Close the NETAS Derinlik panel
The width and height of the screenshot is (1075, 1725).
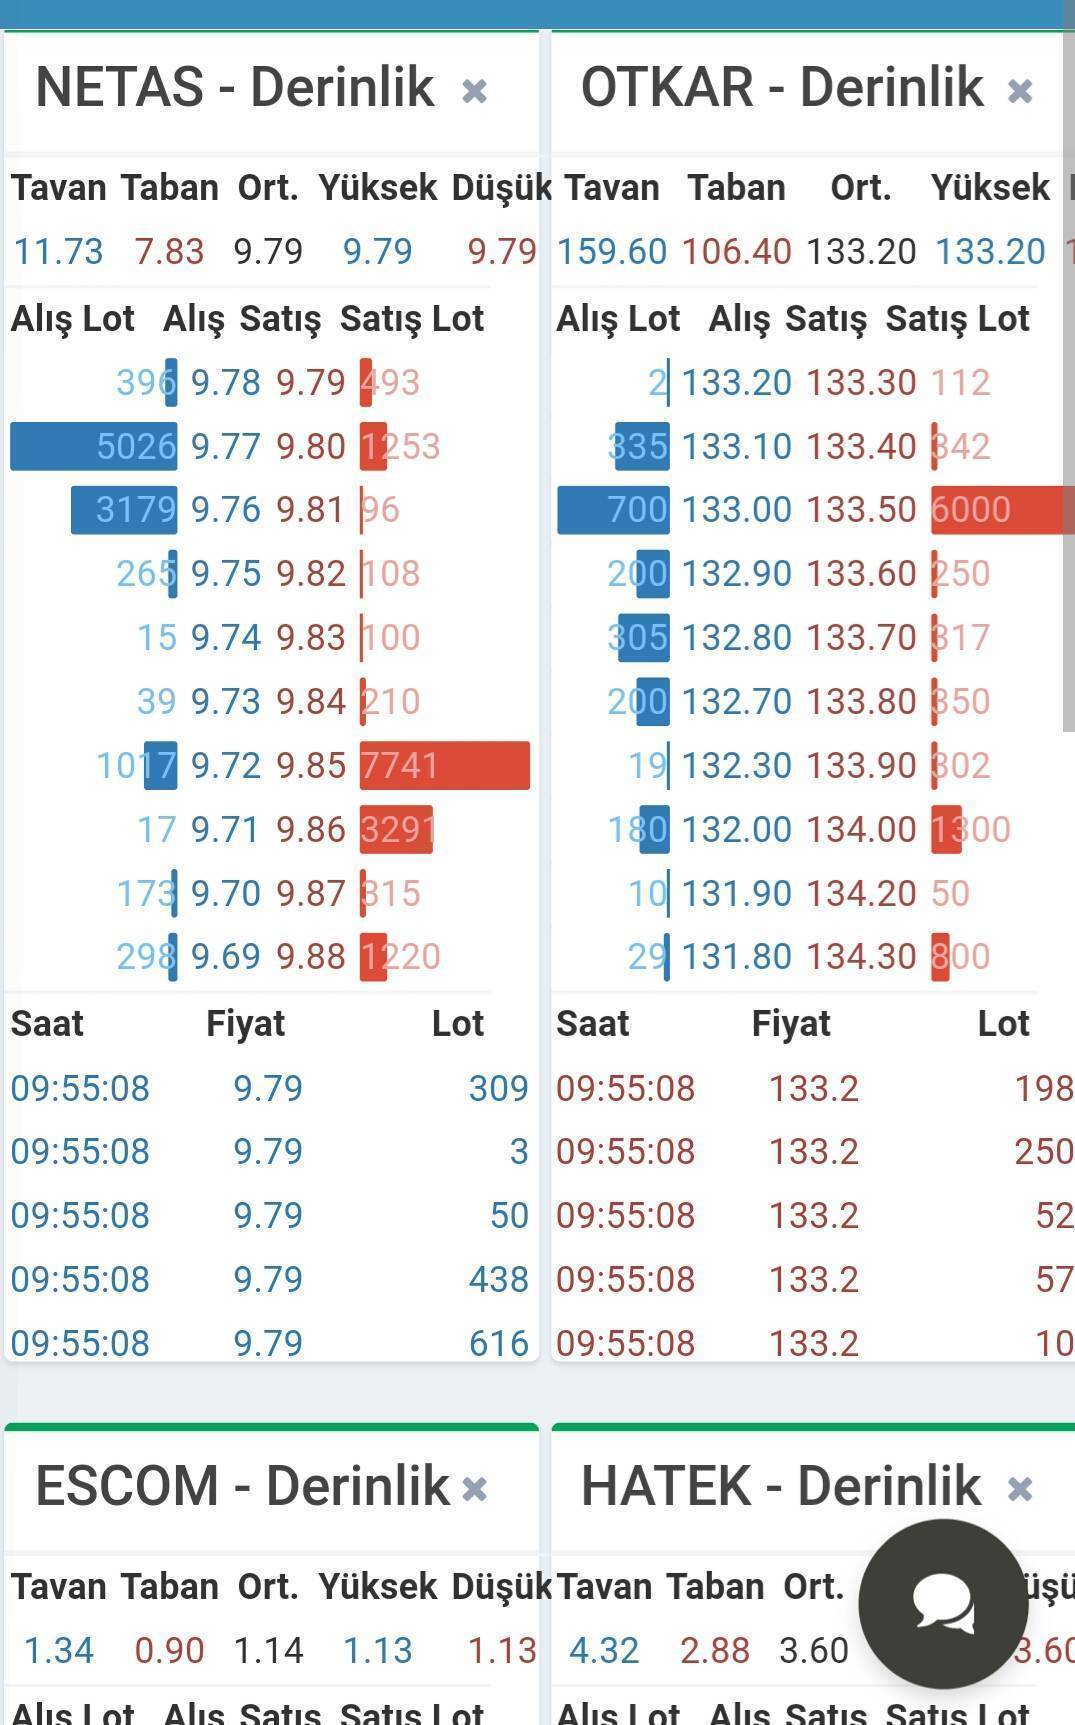[474, 91]
